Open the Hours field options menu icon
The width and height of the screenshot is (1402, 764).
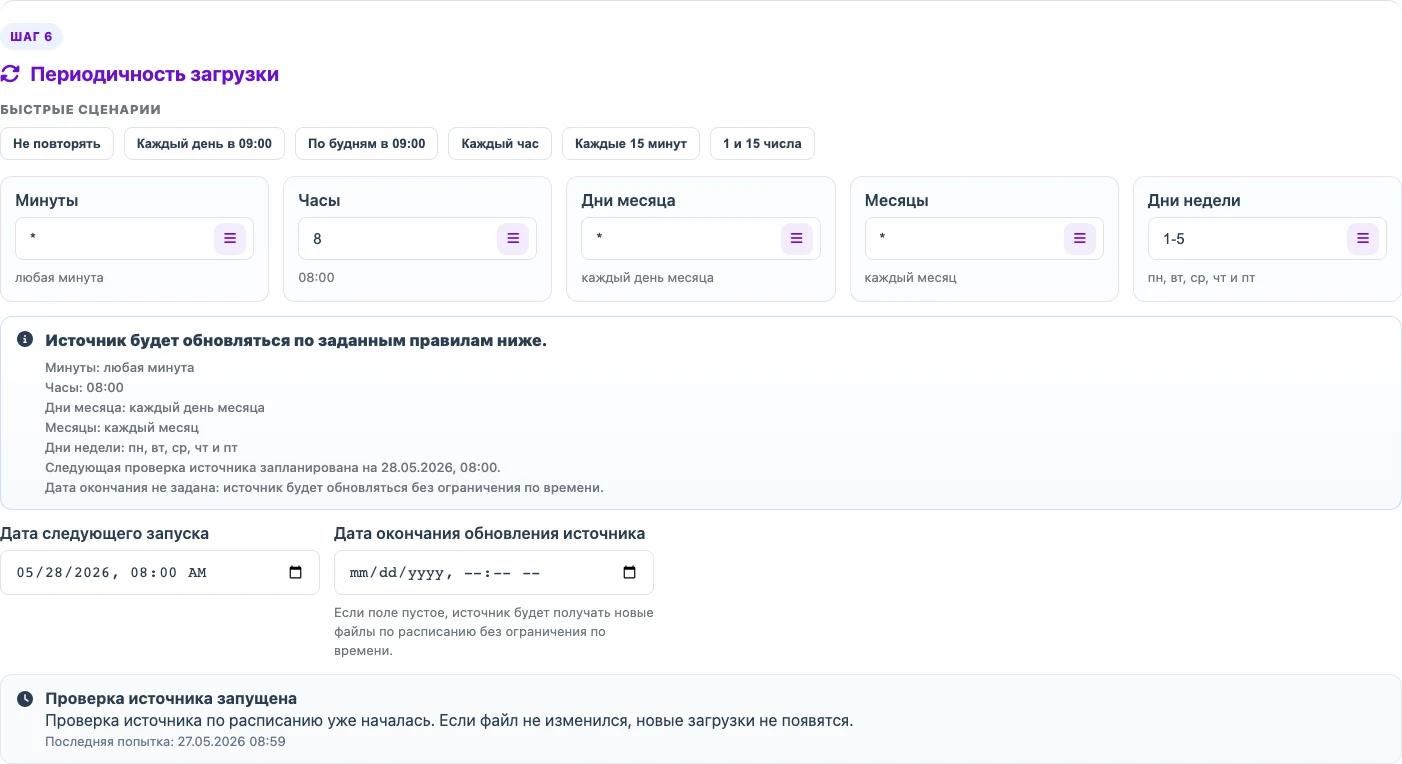point(513,239)
